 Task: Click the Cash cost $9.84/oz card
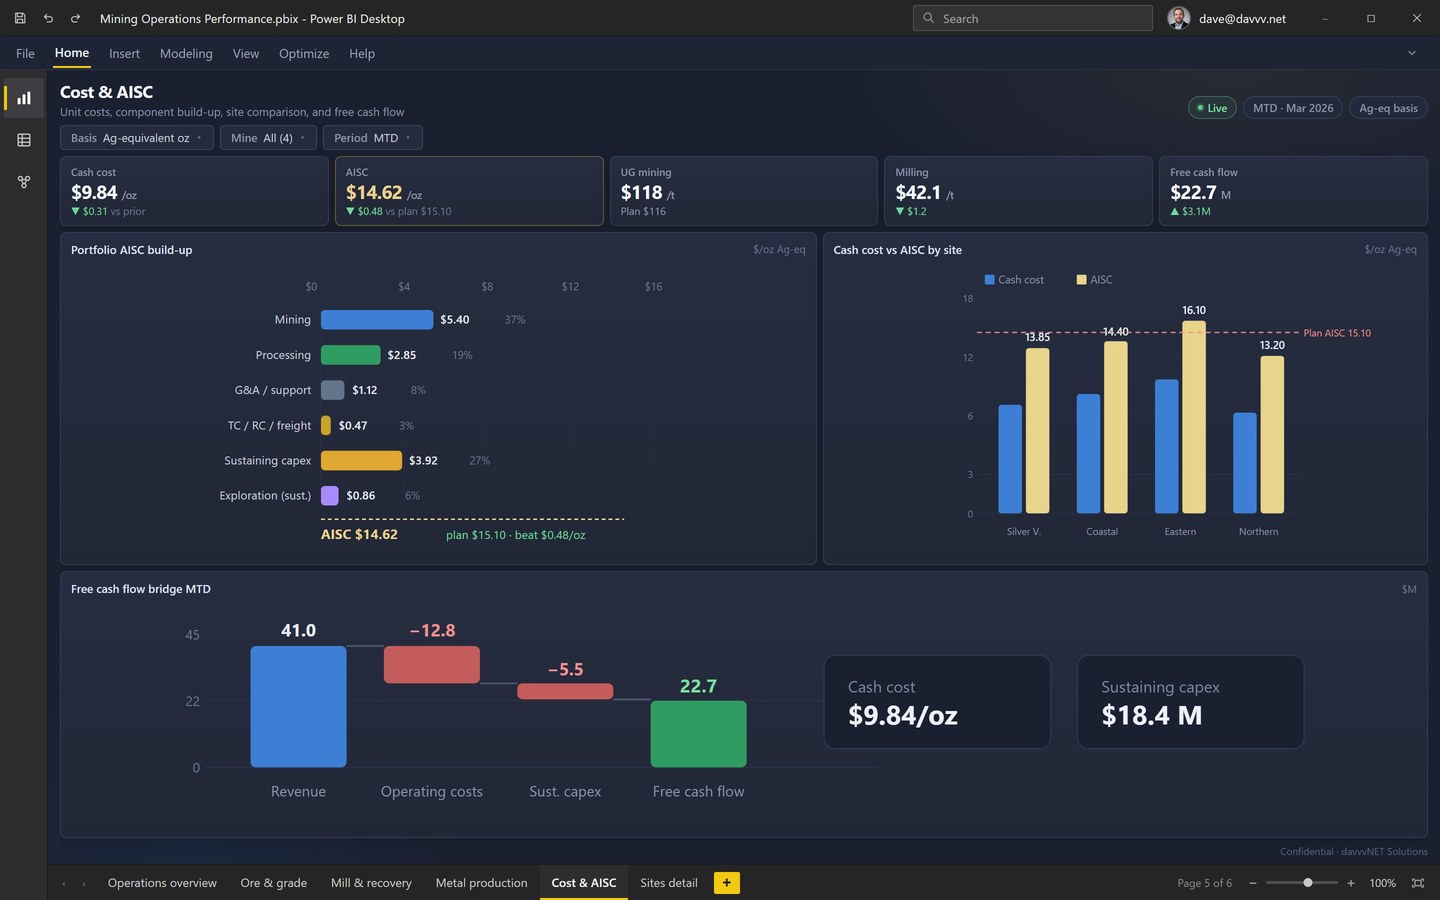point(937,702)
